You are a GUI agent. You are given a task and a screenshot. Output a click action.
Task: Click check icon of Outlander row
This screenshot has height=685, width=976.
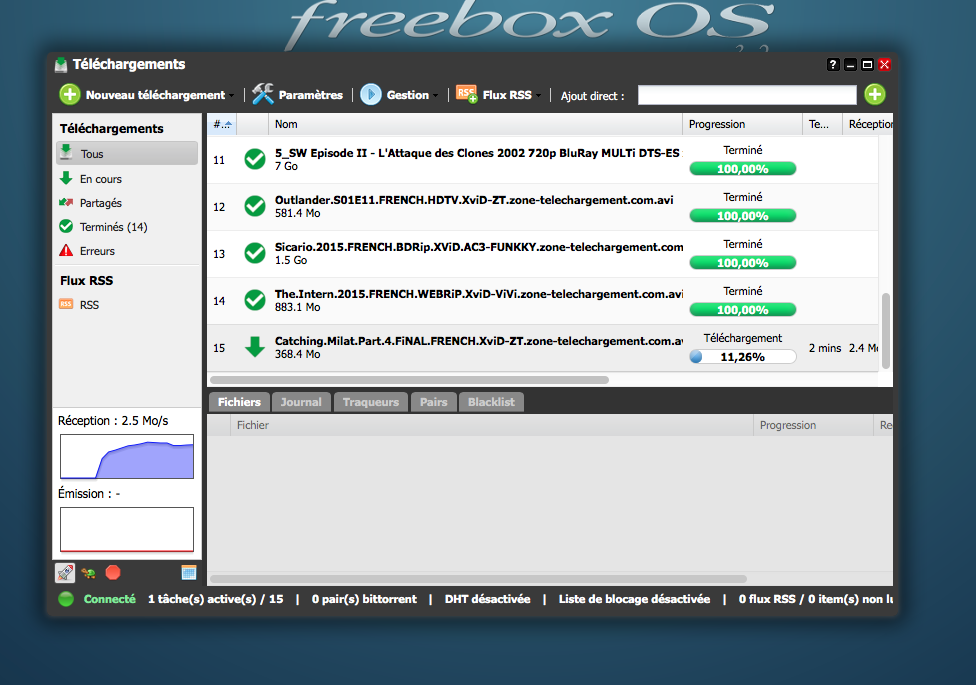(x=255, y=206)
